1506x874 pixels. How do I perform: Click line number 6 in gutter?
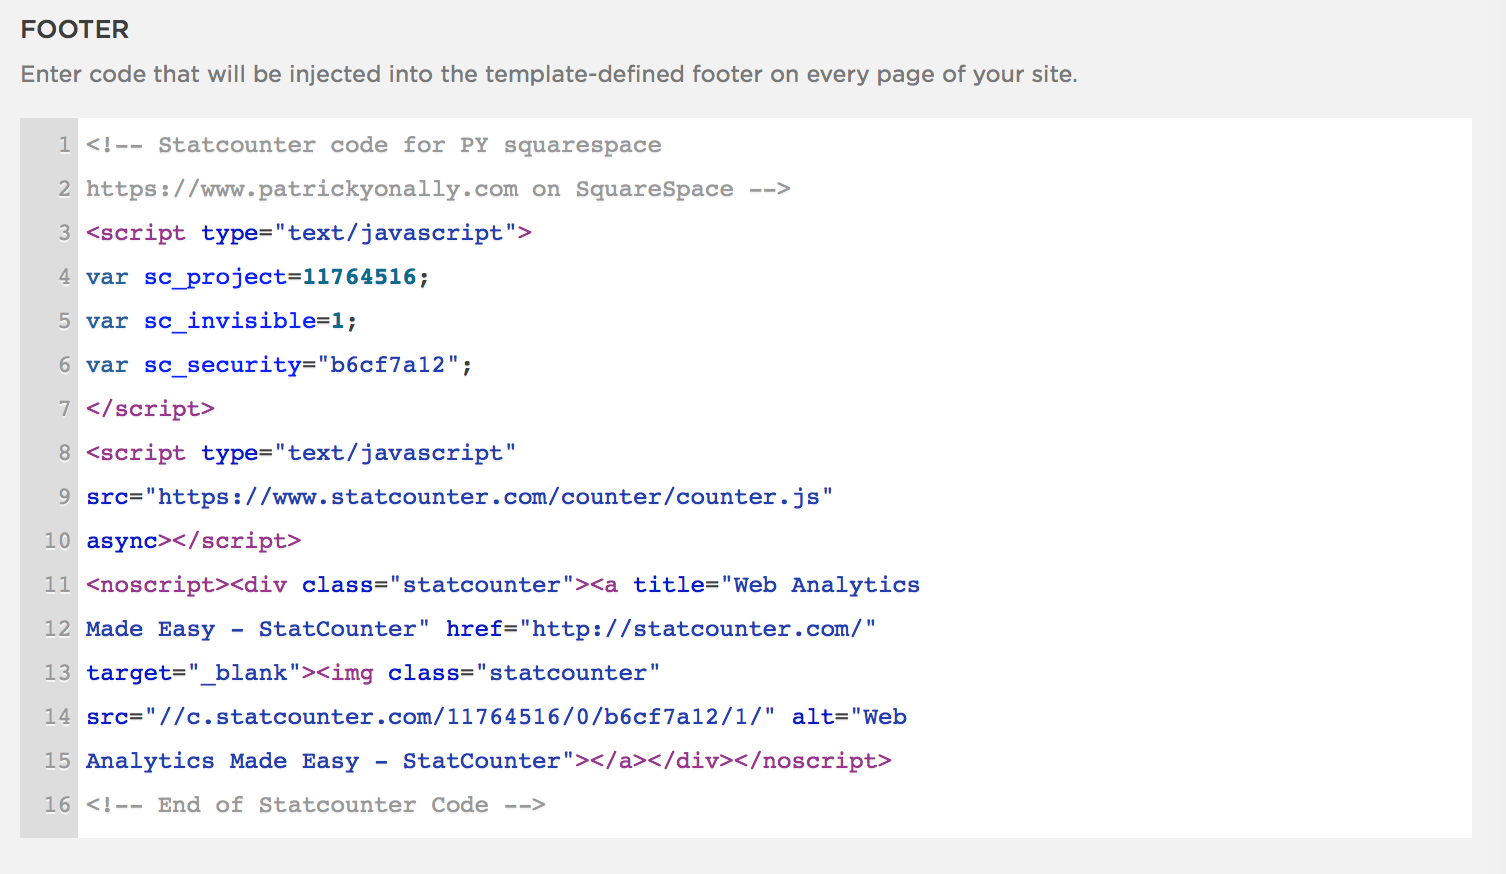point(64,365)
